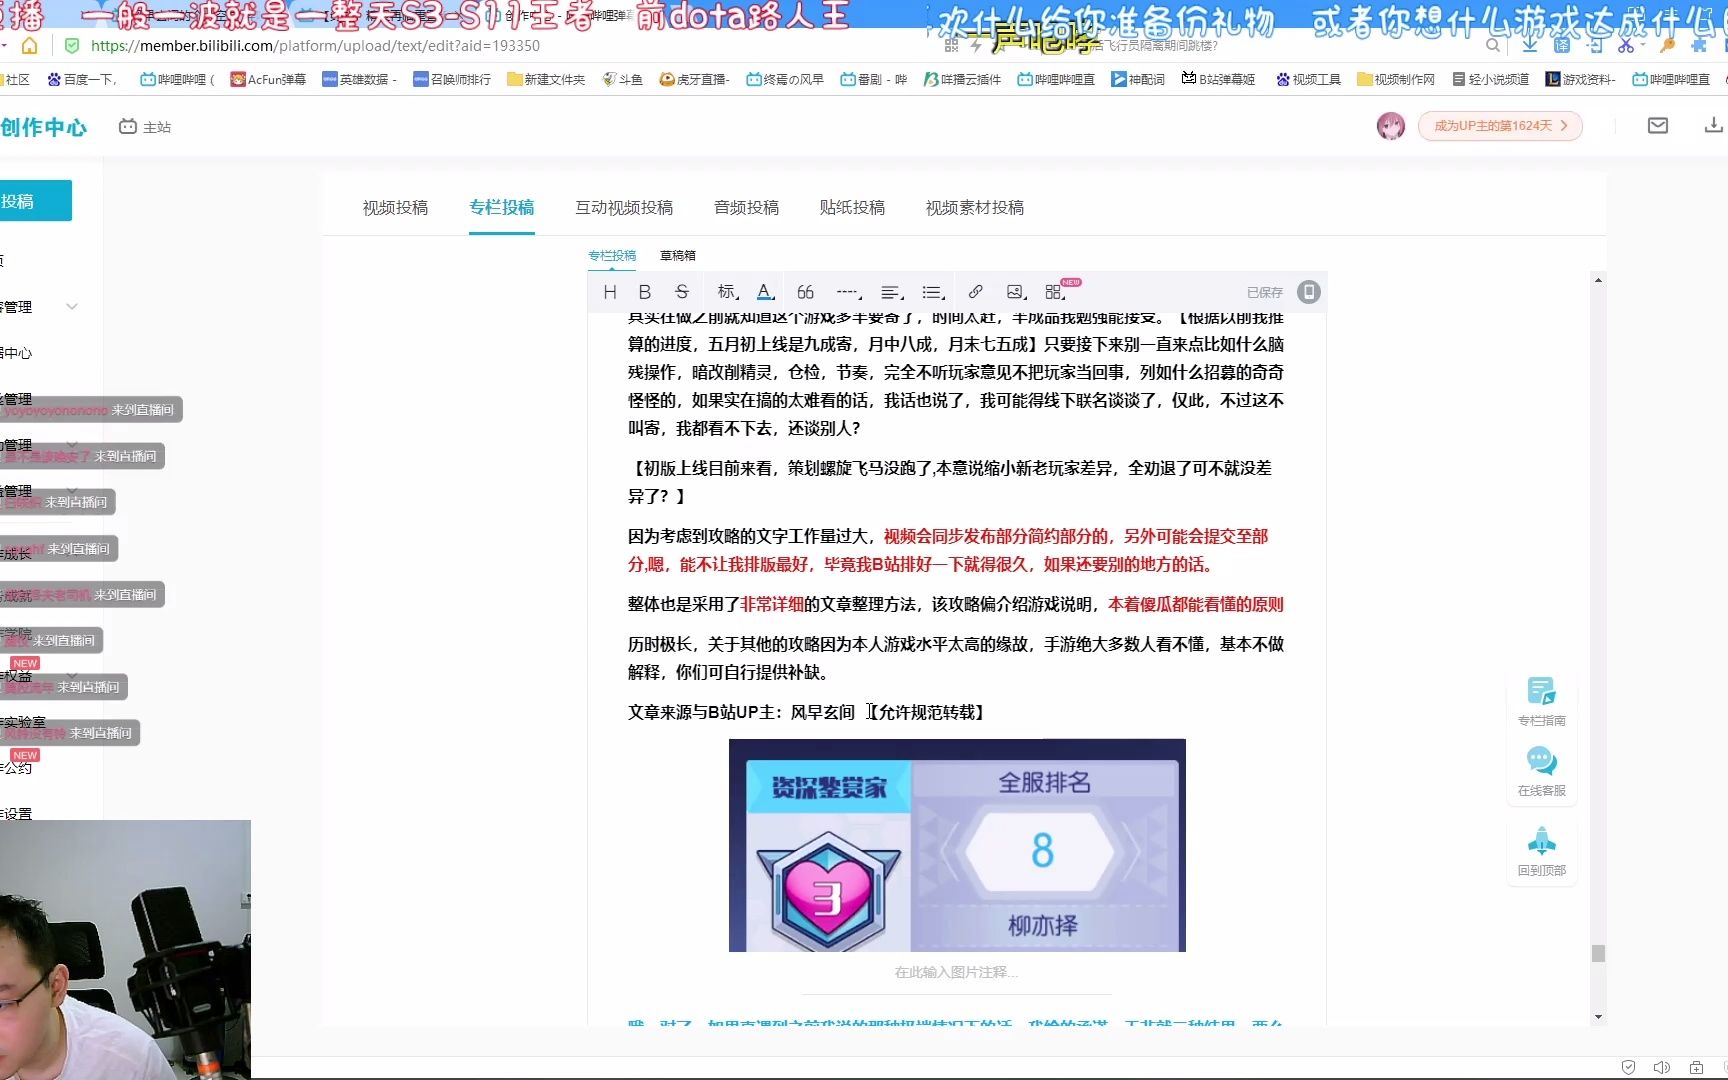The width and height of the screenshot is (1728, 1080).
Task: Click 回到顶部 rocket icon
Action: (1542, 851)
